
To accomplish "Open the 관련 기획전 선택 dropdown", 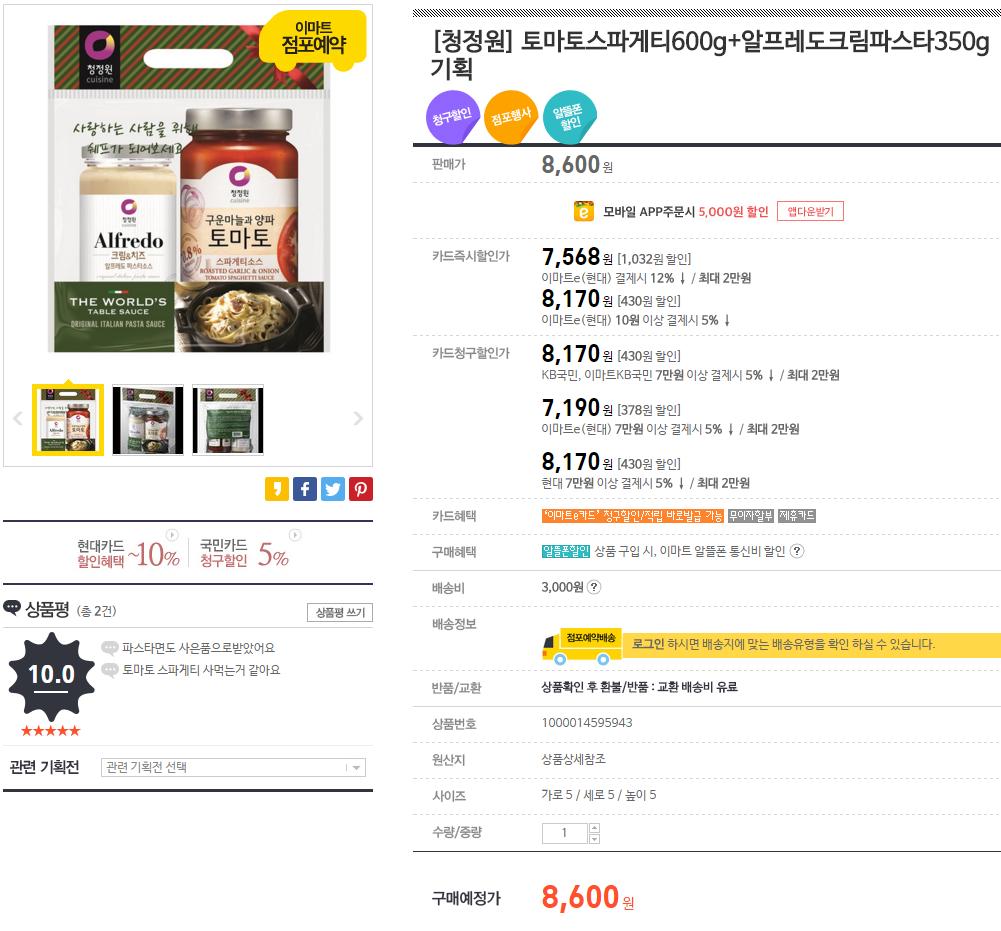I will click(233, 767).
